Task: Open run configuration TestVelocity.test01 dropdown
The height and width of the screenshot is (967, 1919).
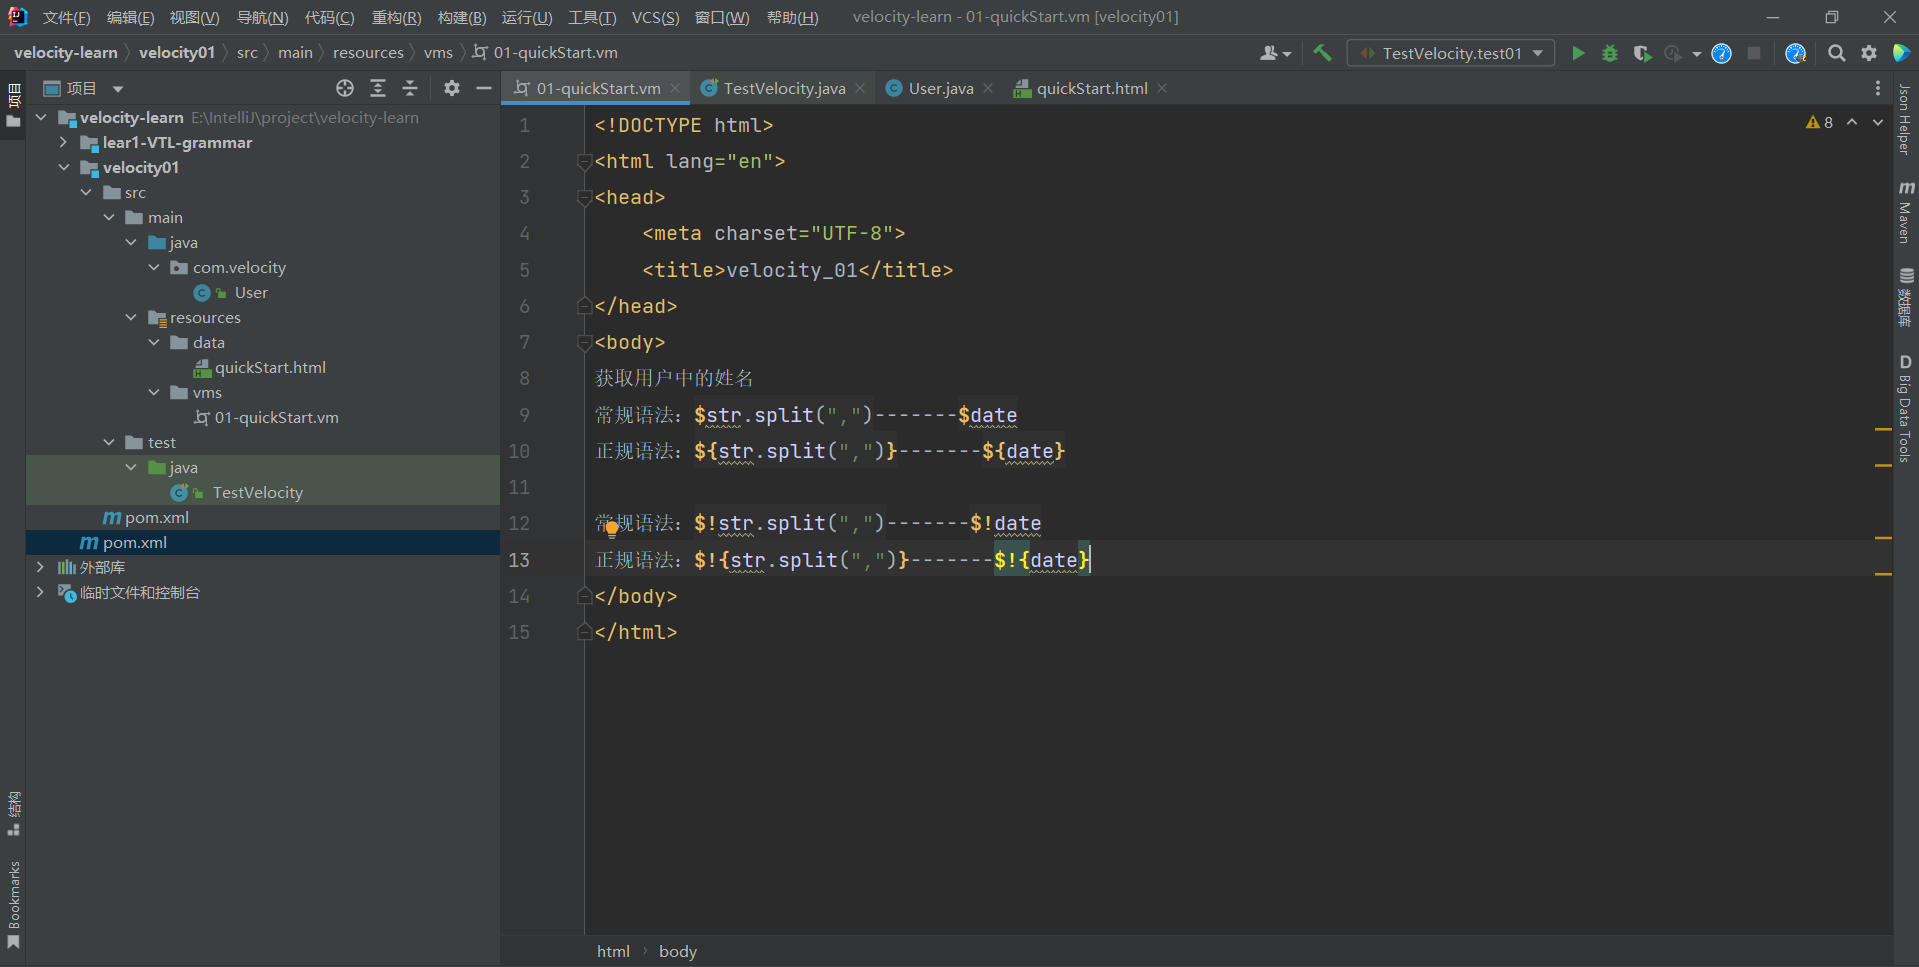Action: pos(1451,53)
